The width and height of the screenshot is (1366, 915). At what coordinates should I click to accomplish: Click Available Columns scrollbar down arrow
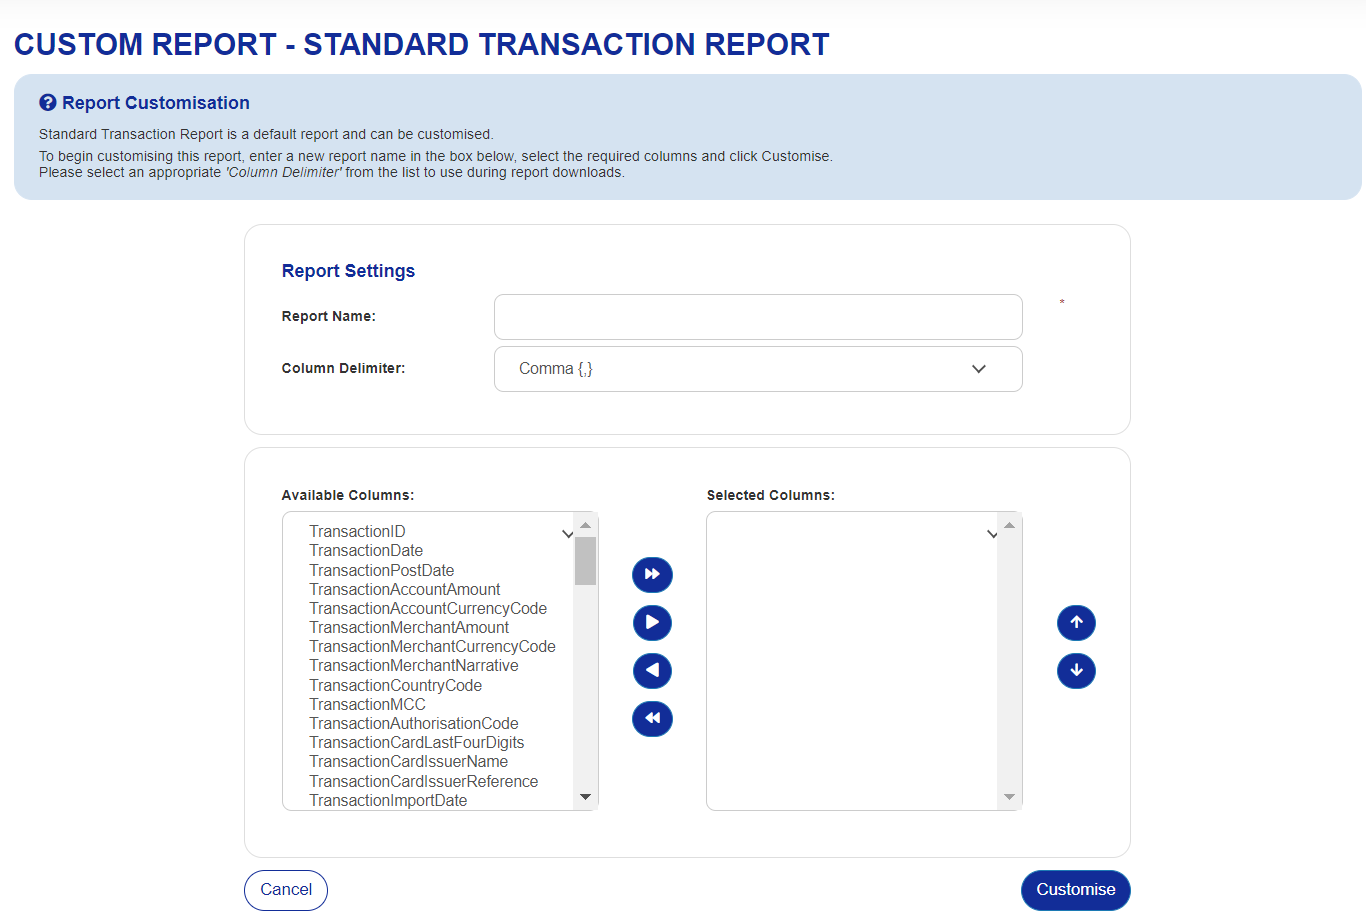pos(586,797)
